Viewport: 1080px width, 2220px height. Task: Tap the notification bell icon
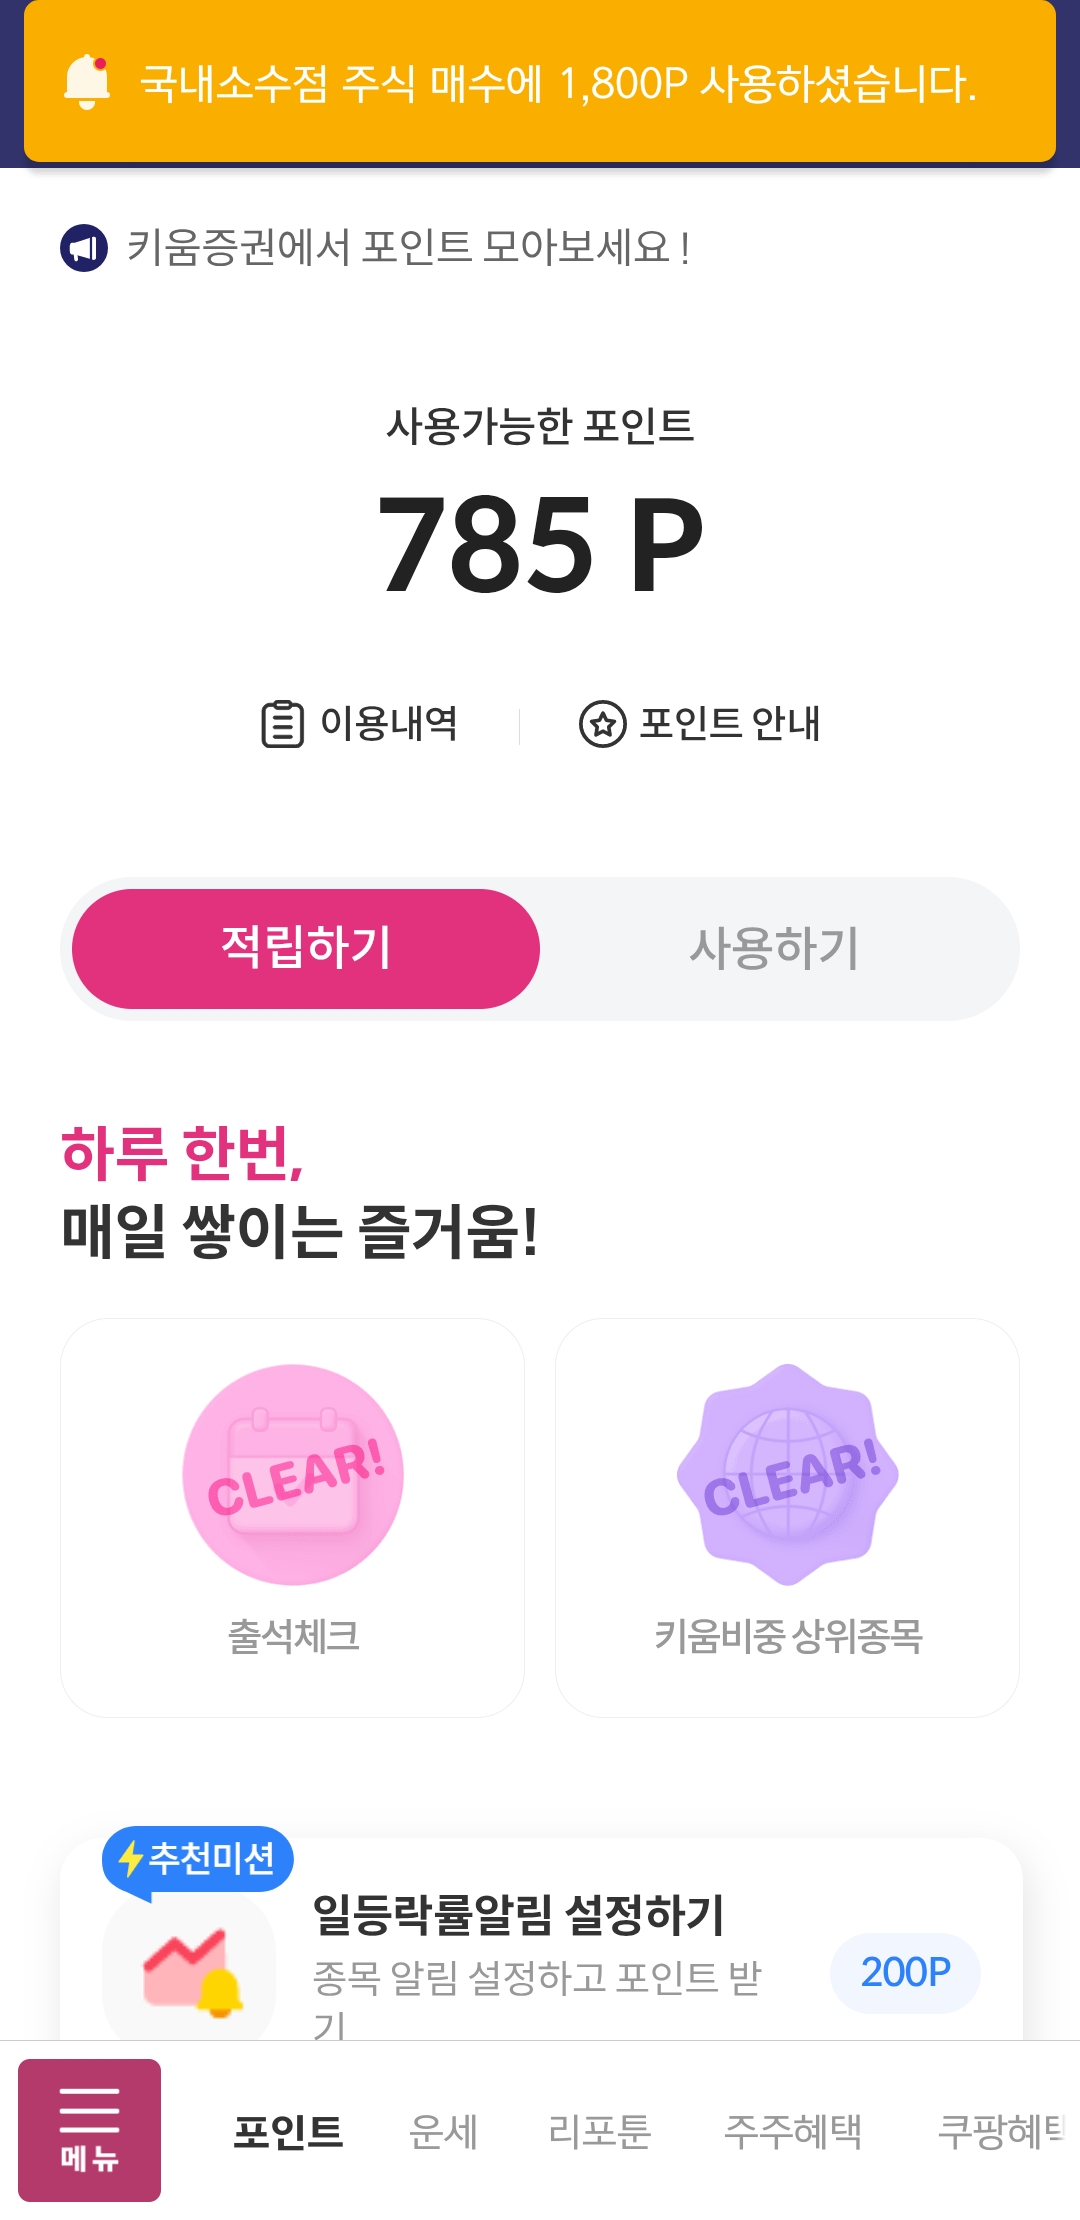point(87,82)
